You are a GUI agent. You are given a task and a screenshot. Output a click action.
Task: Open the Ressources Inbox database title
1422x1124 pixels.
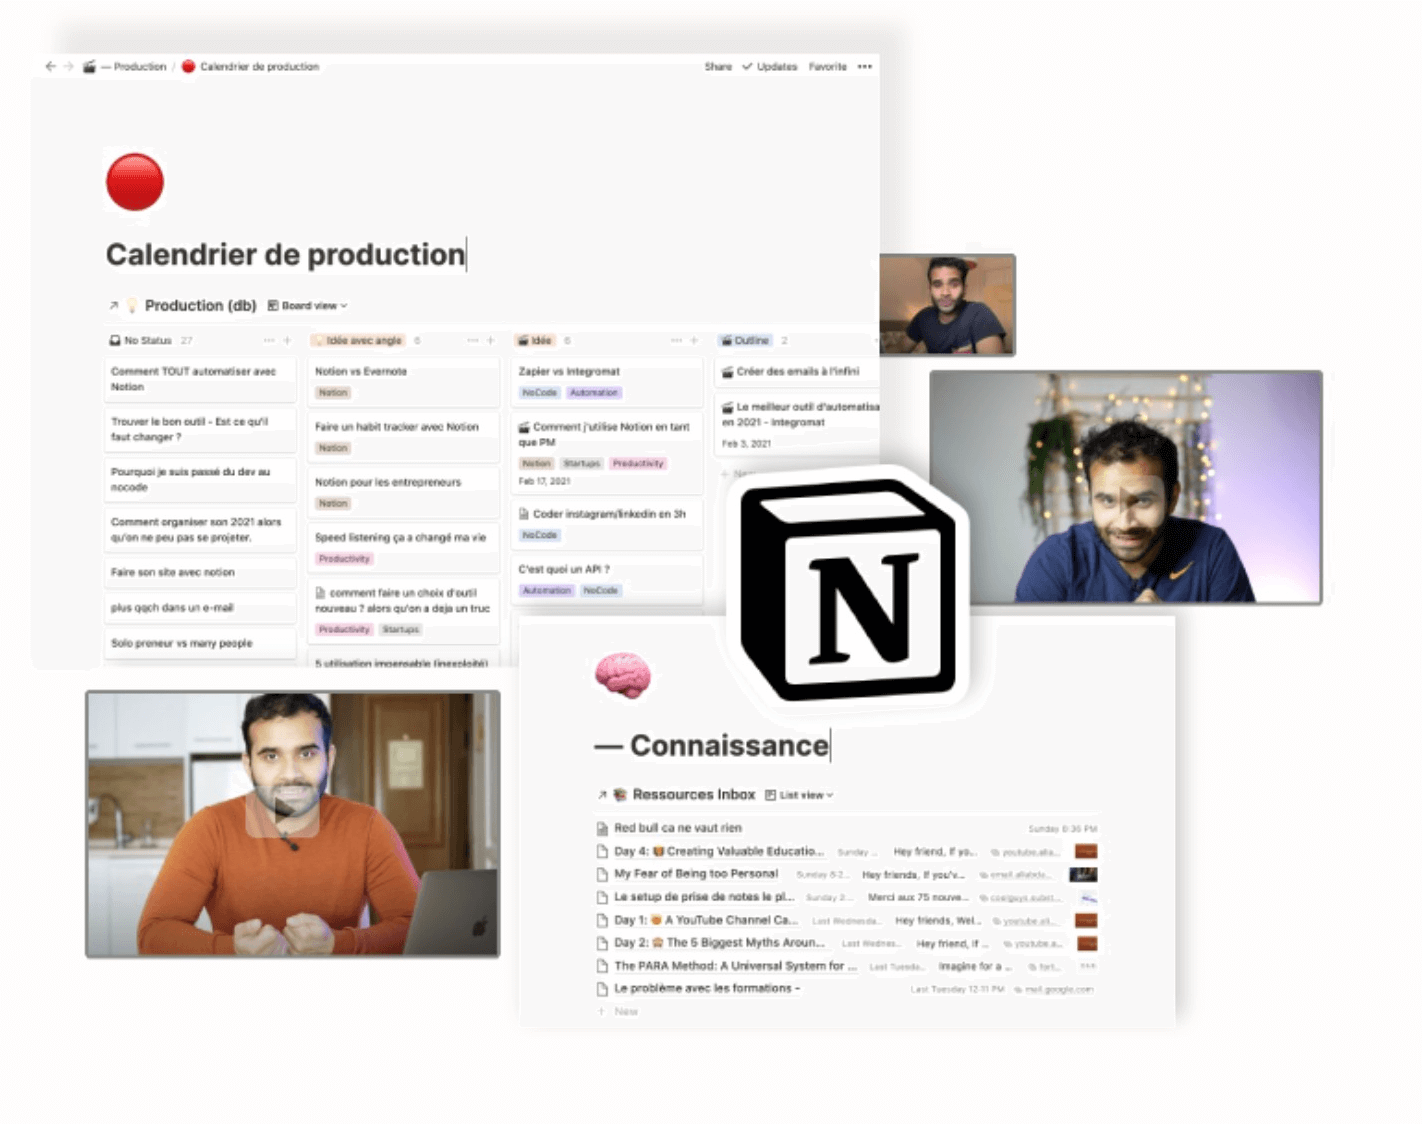[693, 795]
